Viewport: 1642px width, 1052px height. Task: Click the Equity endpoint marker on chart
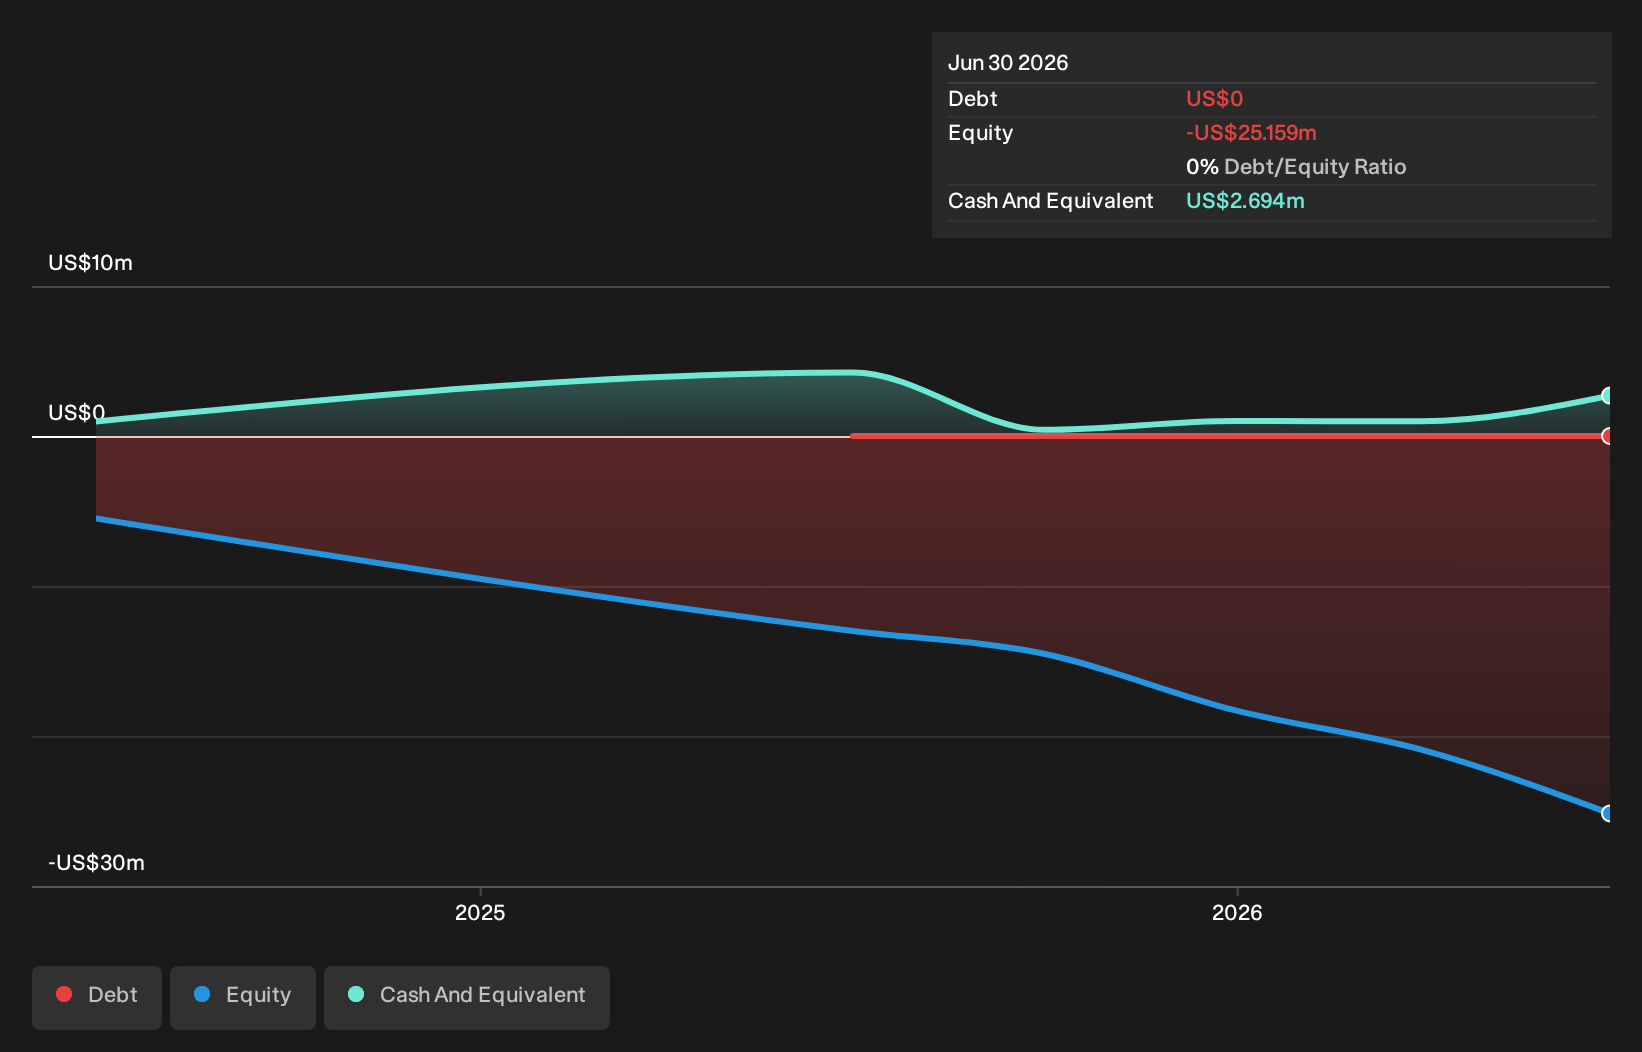1607,813
